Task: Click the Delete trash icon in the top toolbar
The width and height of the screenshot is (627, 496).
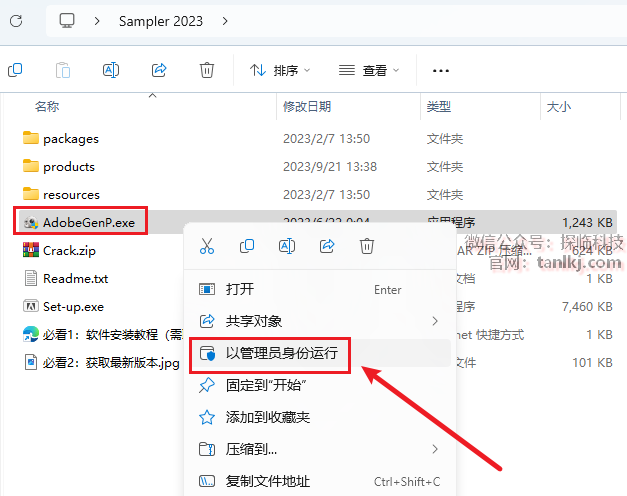Action: [x=207, y=70]
